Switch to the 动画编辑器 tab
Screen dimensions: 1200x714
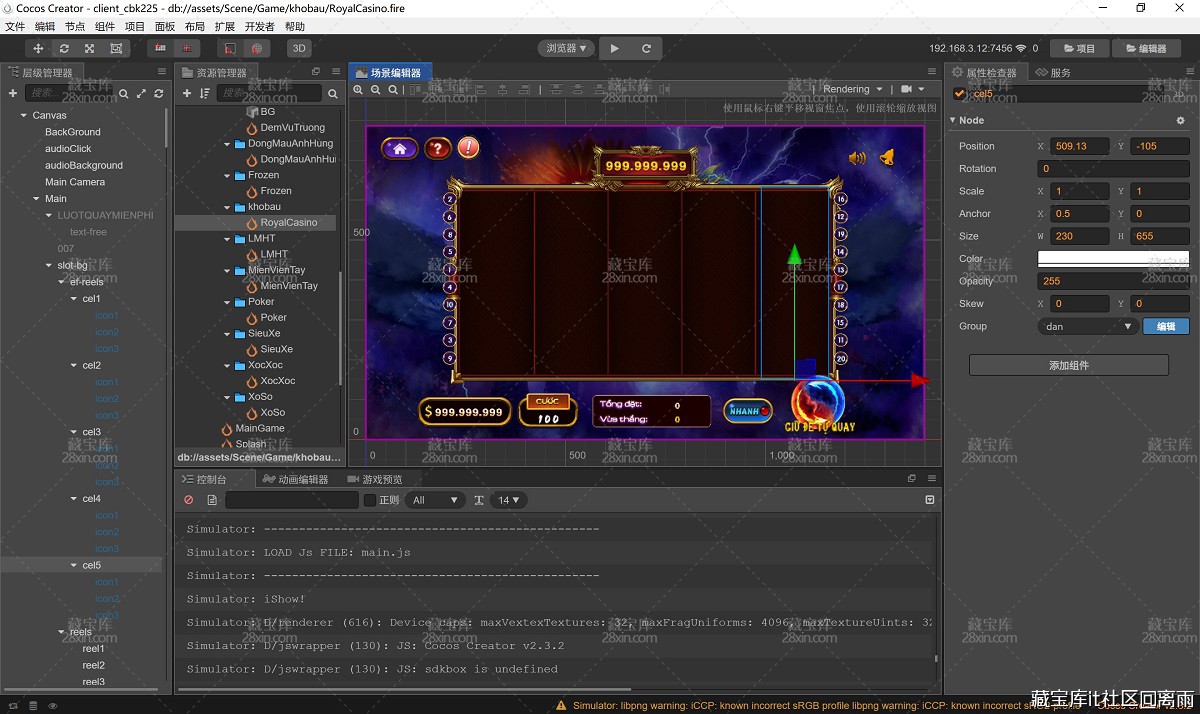click(295, 479)
